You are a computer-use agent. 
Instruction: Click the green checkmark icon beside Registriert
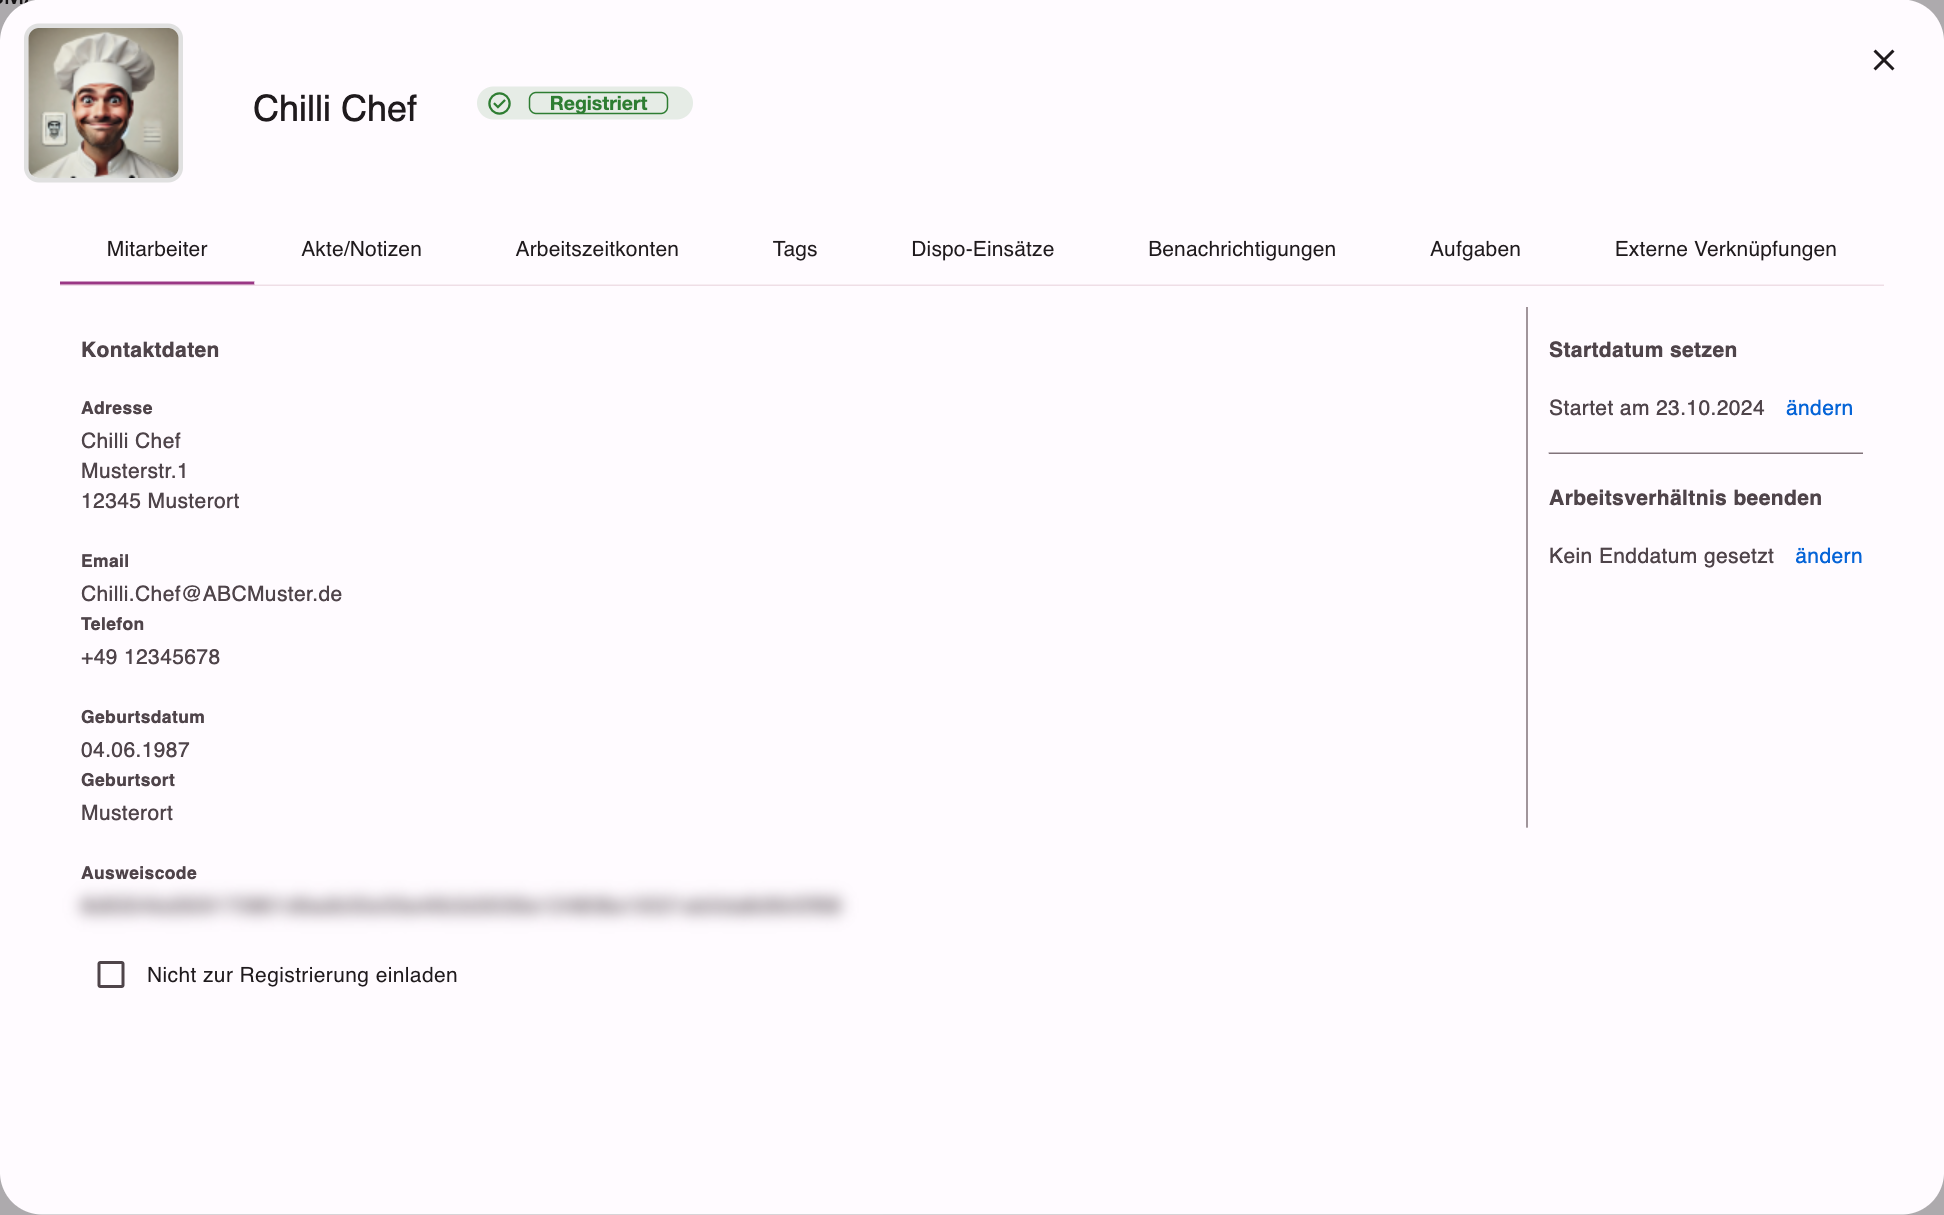pyautogui.click(x=500, y=103)
